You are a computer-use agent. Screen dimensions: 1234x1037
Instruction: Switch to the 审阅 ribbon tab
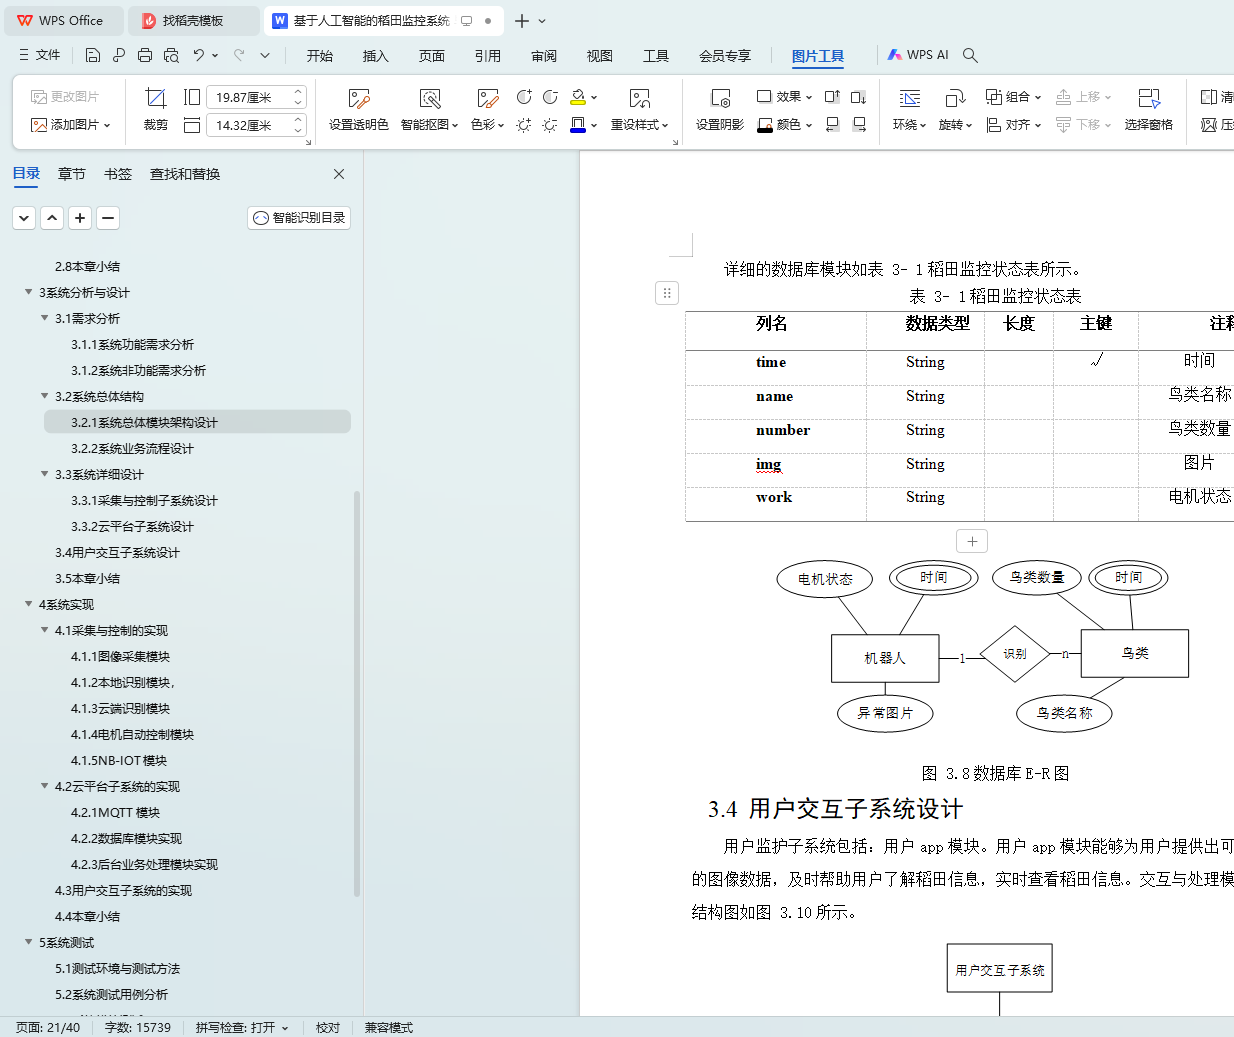pyautogui.click(x=544, y=56)
